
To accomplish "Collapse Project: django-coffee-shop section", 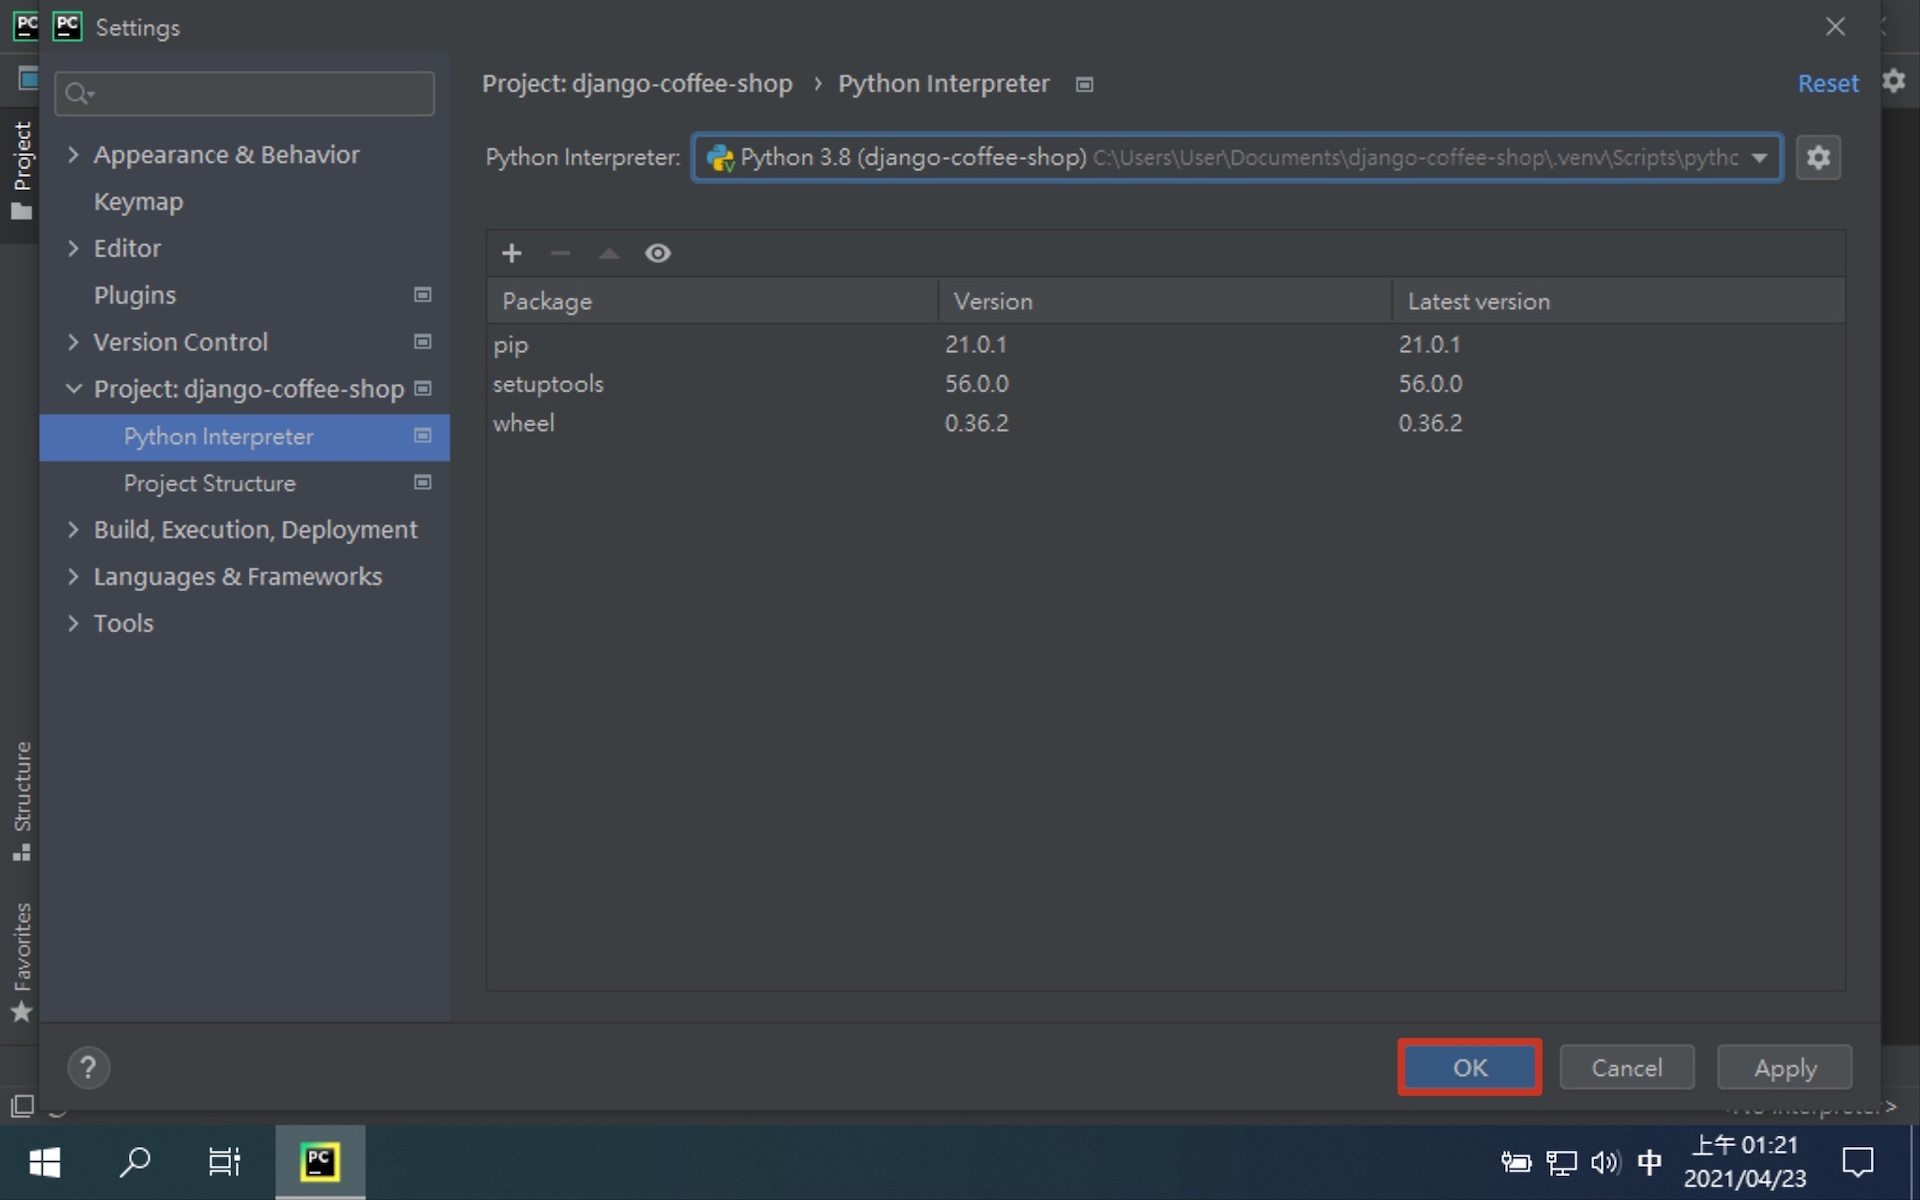I will pyautogui.click(x=73, y=389).
